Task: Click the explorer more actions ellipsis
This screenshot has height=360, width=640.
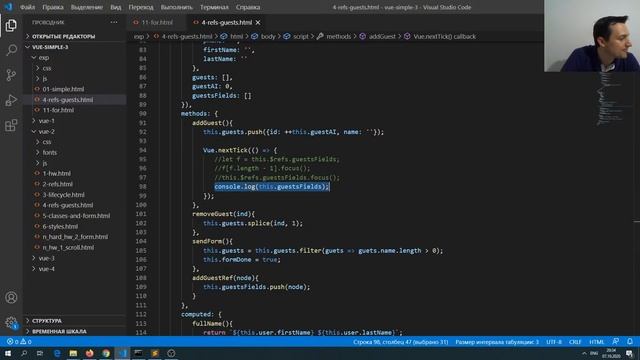Action: [114, 22]
